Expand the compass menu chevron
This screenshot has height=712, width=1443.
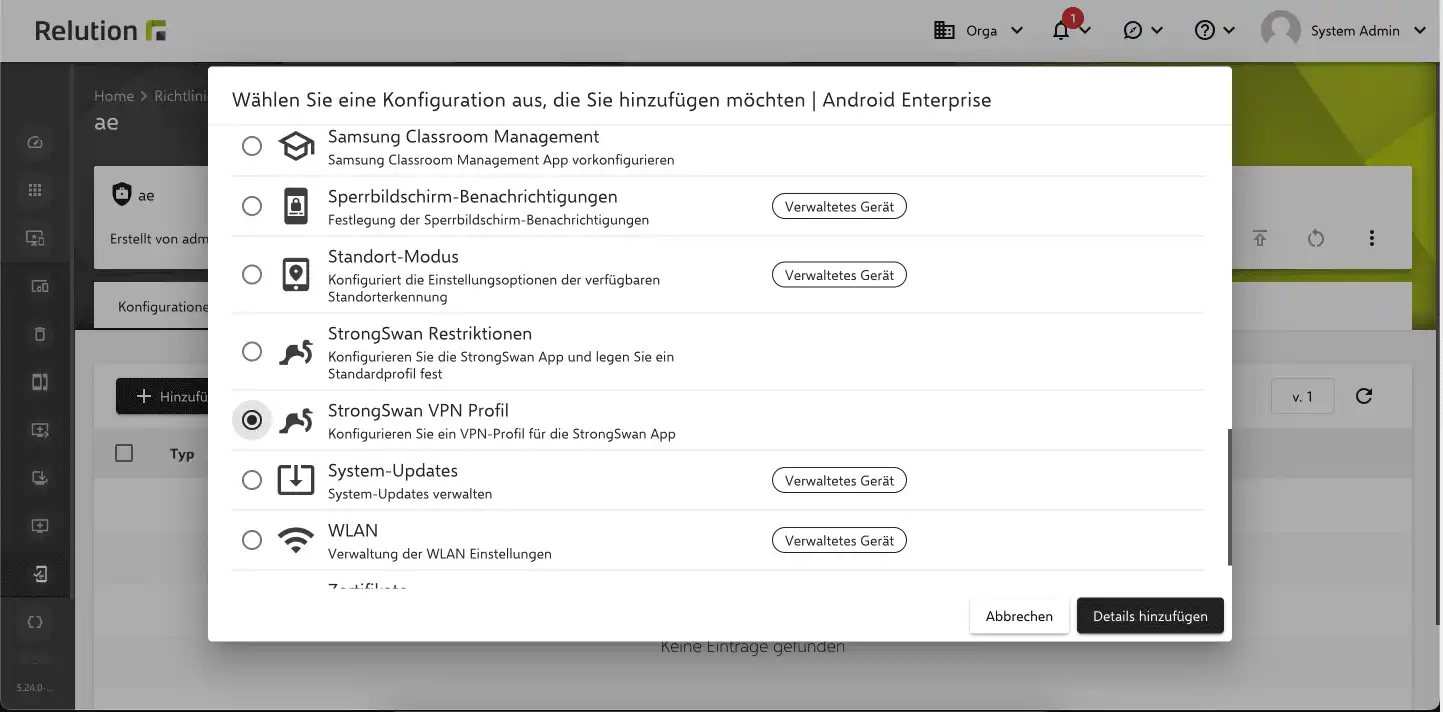[1157, 31]
